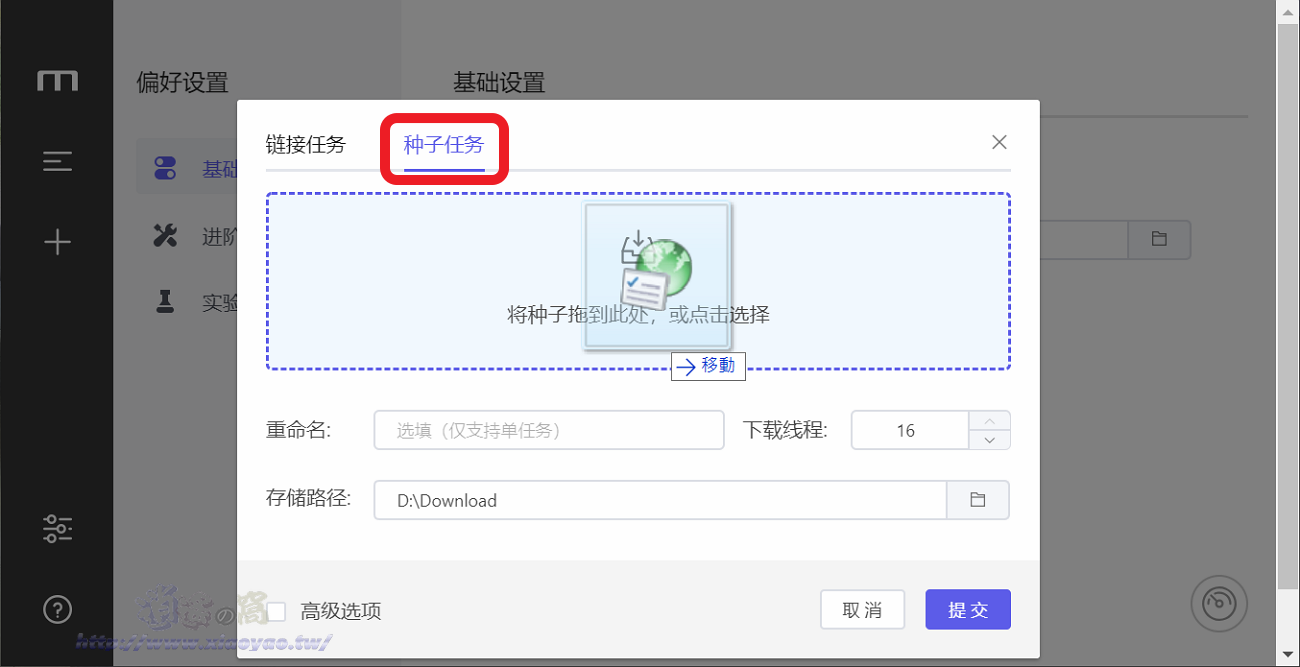Click the 提交 submit button
Viewport: 1300px width, 667px height.
[967, 609]
